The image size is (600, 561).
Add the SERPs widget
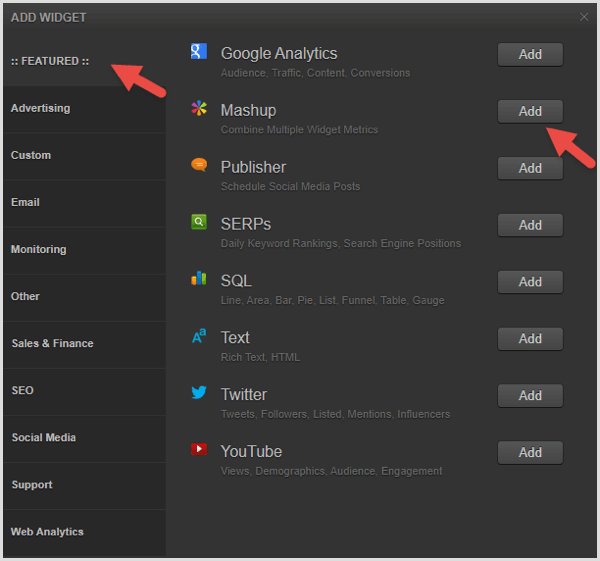coord(530,225)
